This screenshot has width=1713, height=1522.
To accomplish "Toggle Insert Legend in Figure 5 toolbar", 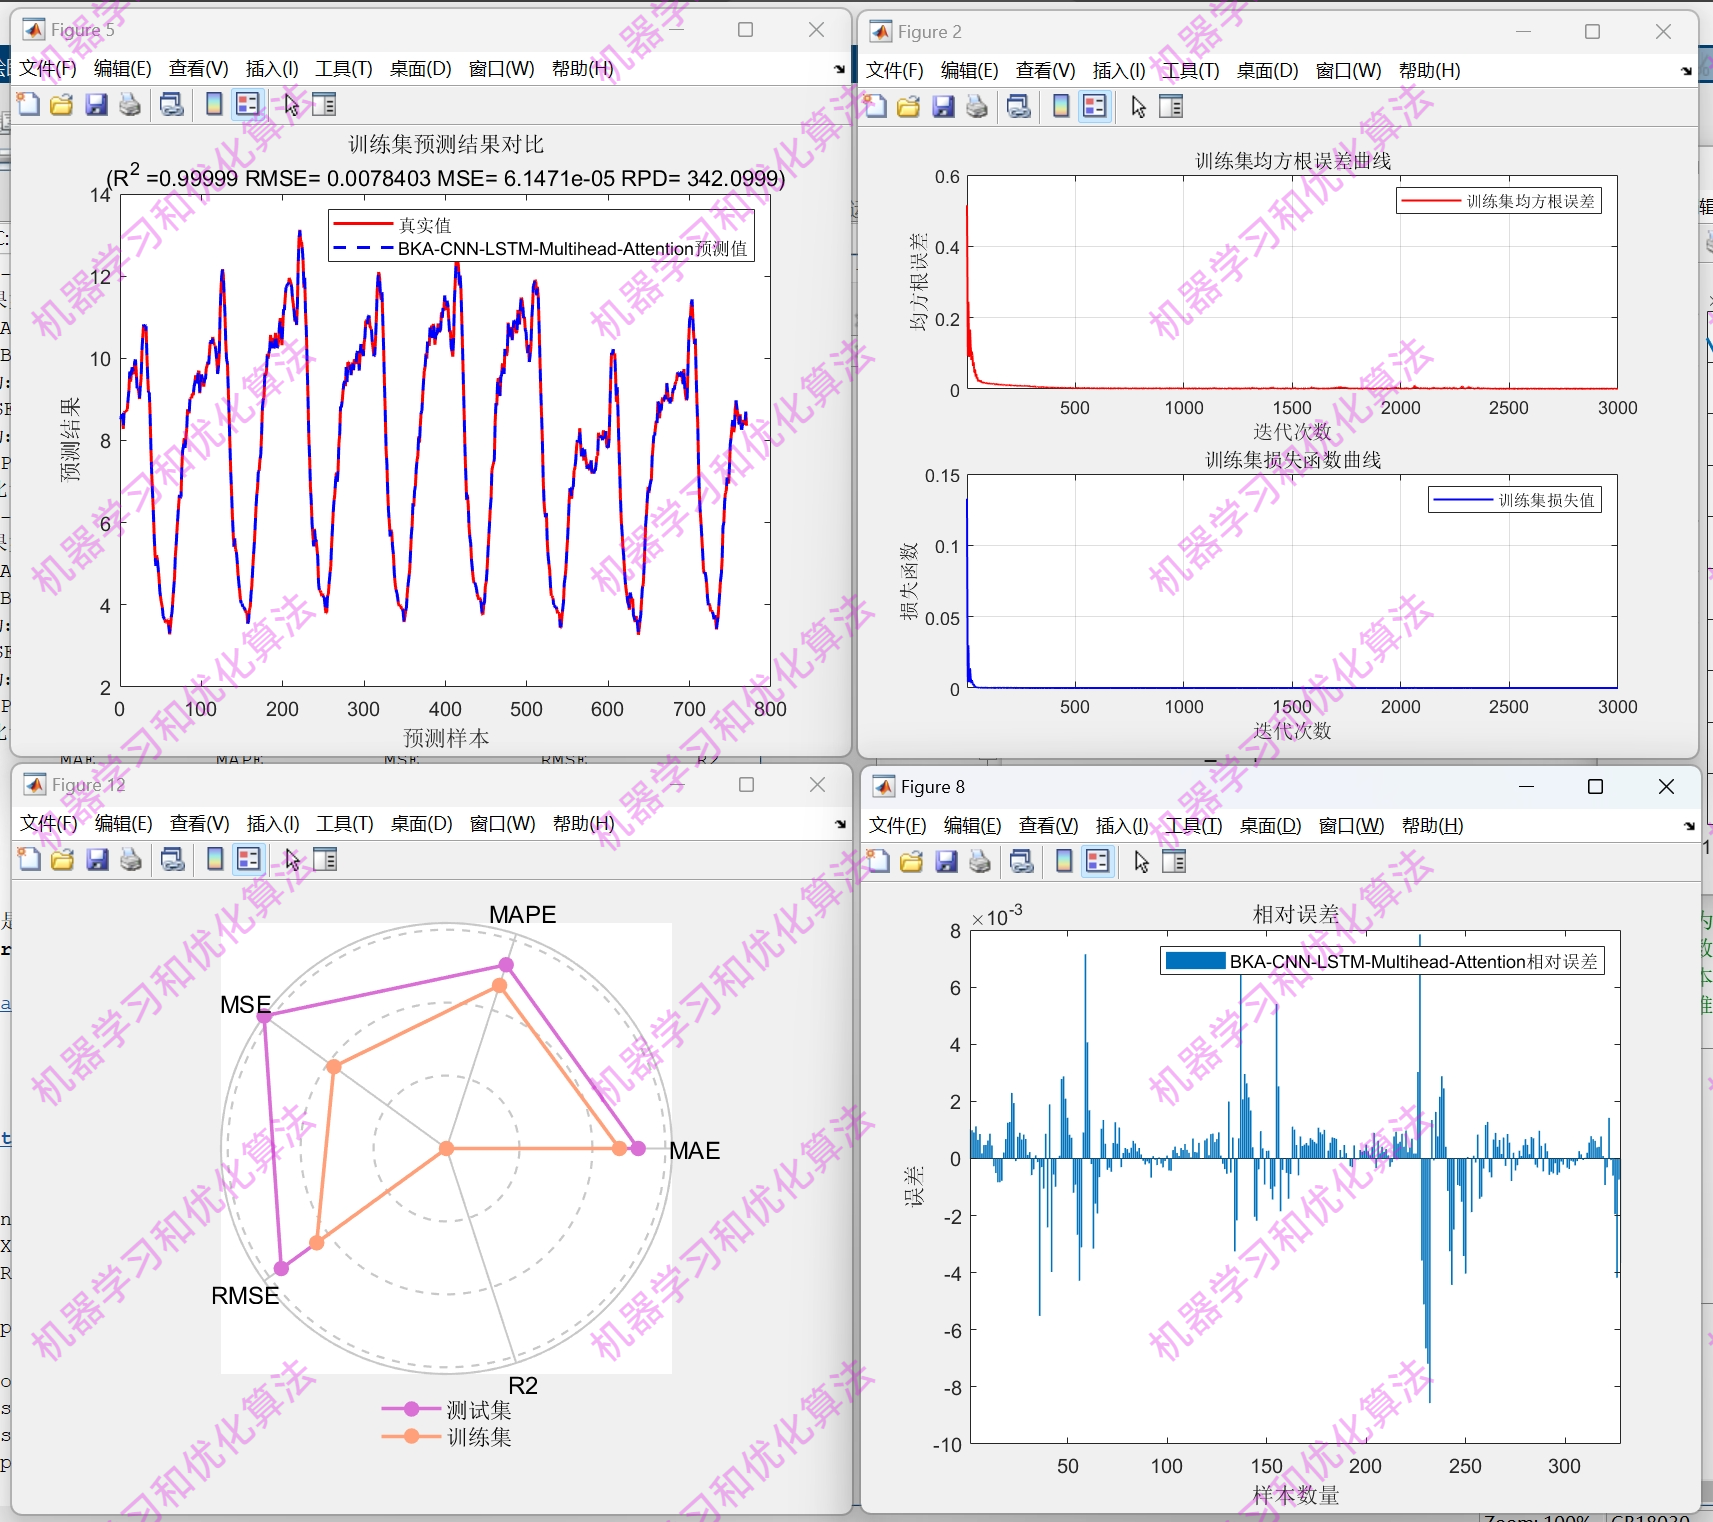I will point(248,104).
